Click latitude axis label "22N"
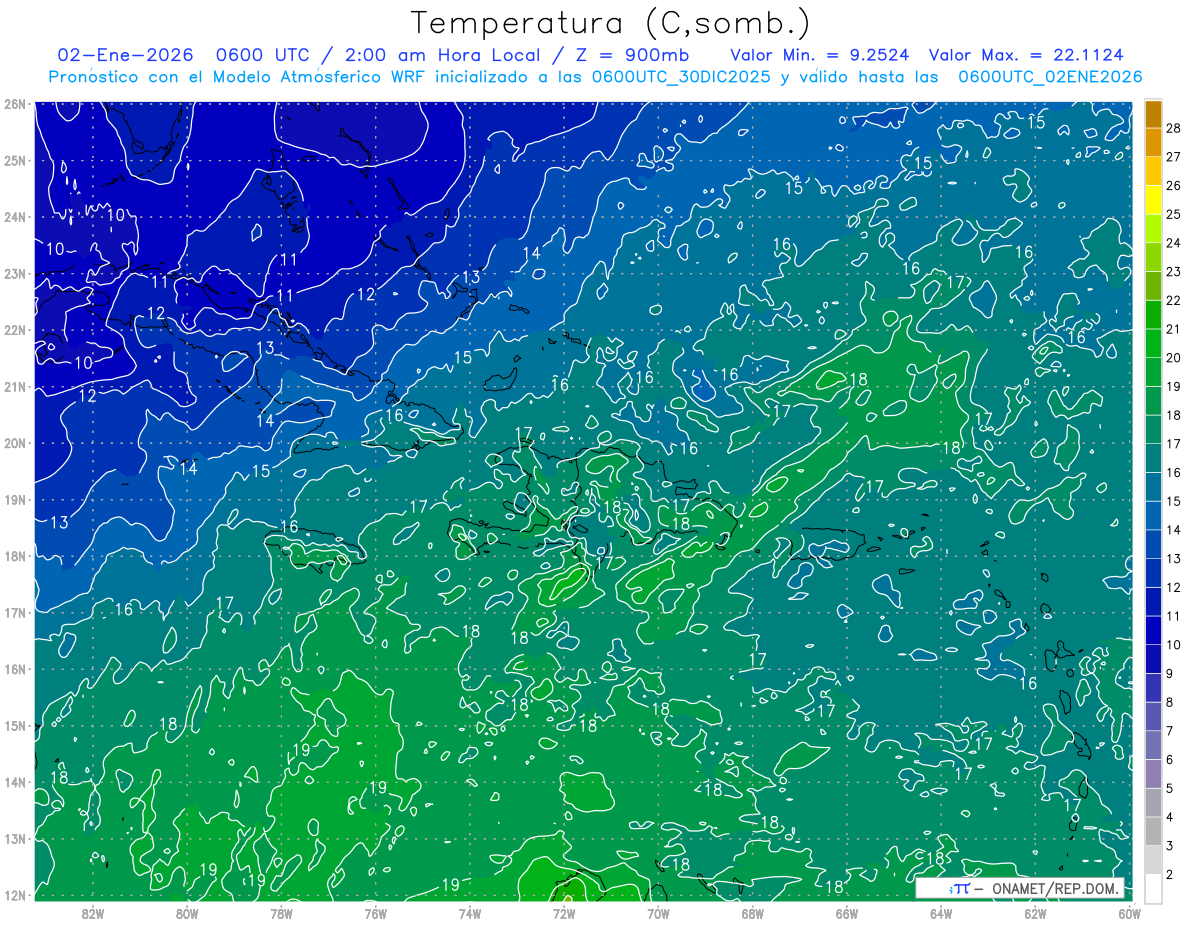Image resolution: width=1200 pixels, height=927 pixels. (x=14, y=330)
